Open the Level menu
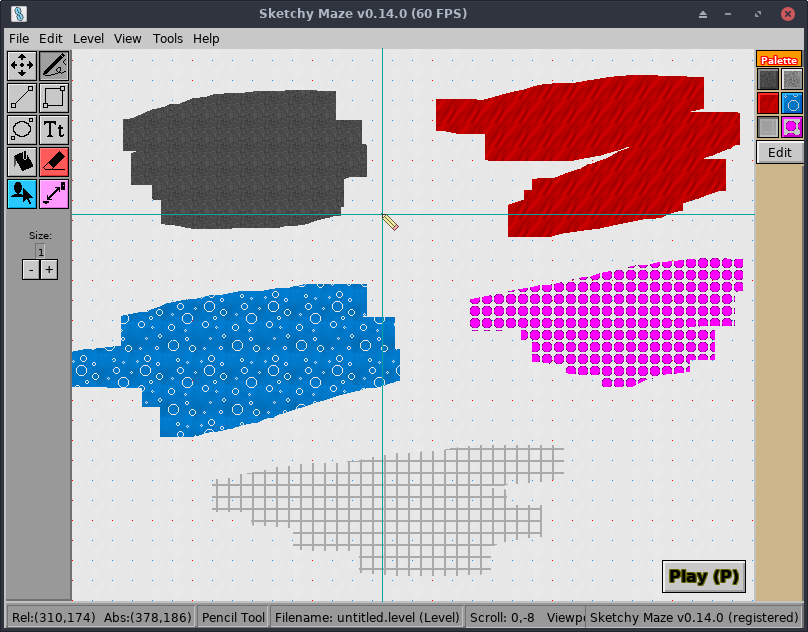Viewport: 808px width, 632px height. (88, 38)
